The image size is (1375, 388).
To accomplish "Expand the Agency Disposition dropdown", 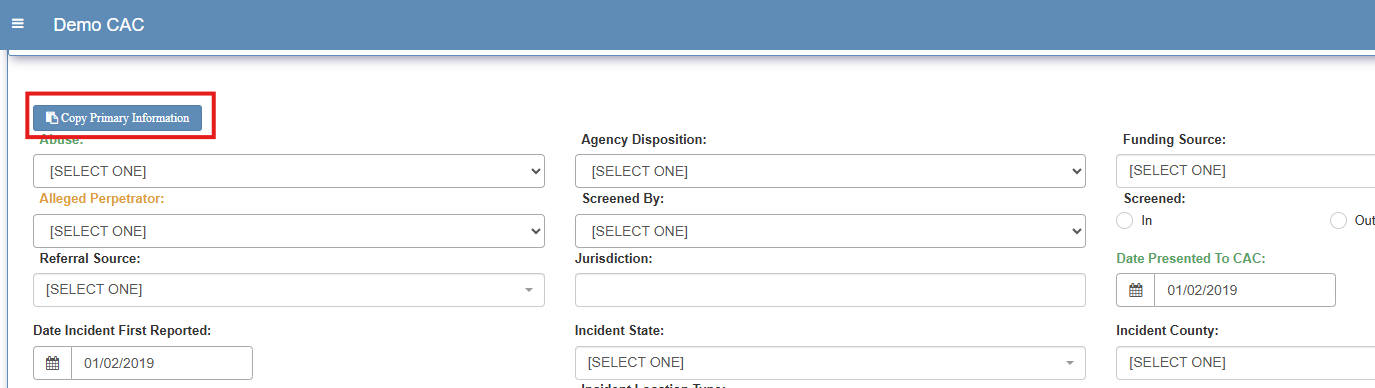I will point(830,171).
